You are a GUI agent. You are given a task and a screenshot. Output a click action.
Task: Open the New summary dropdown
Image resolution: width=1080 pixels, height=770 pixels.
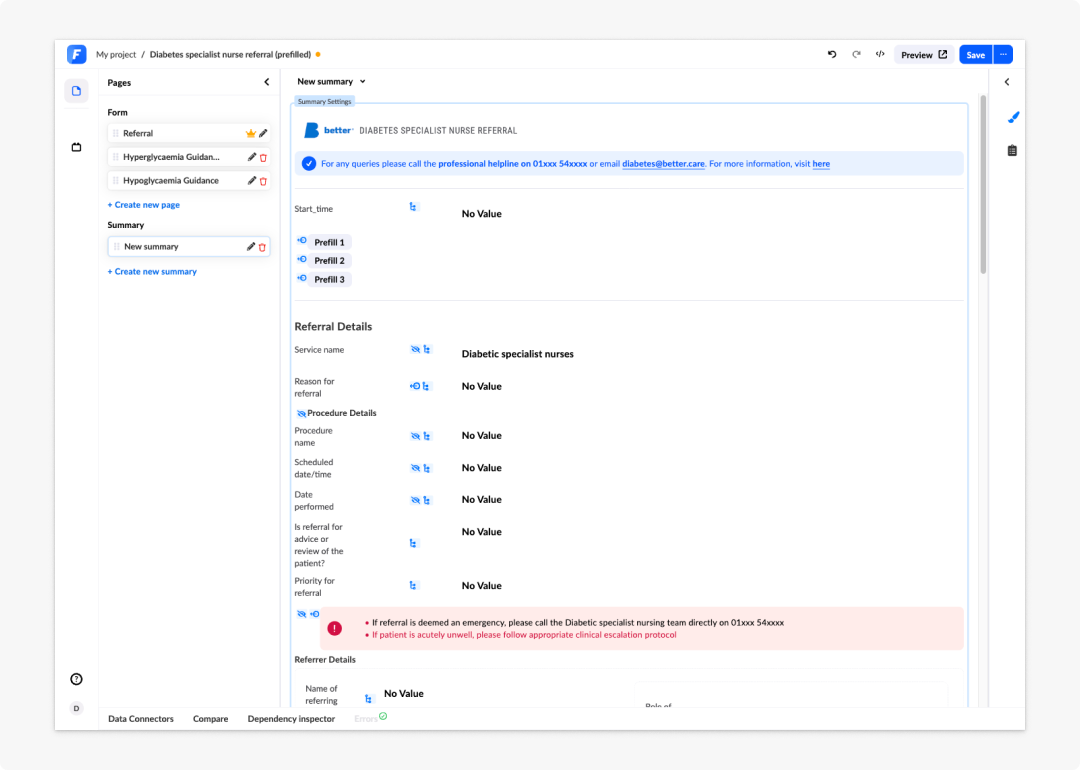331,81
